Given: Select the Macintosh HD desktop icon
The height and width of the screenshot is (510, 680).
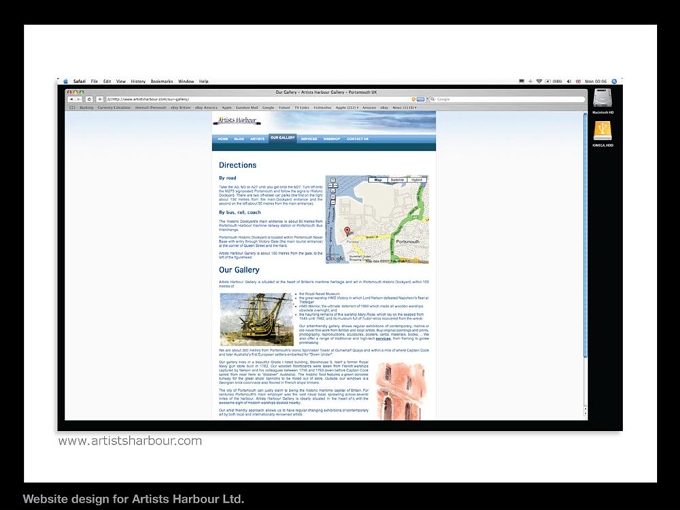Looking at the screenshot, I should [x=603, y=101].
